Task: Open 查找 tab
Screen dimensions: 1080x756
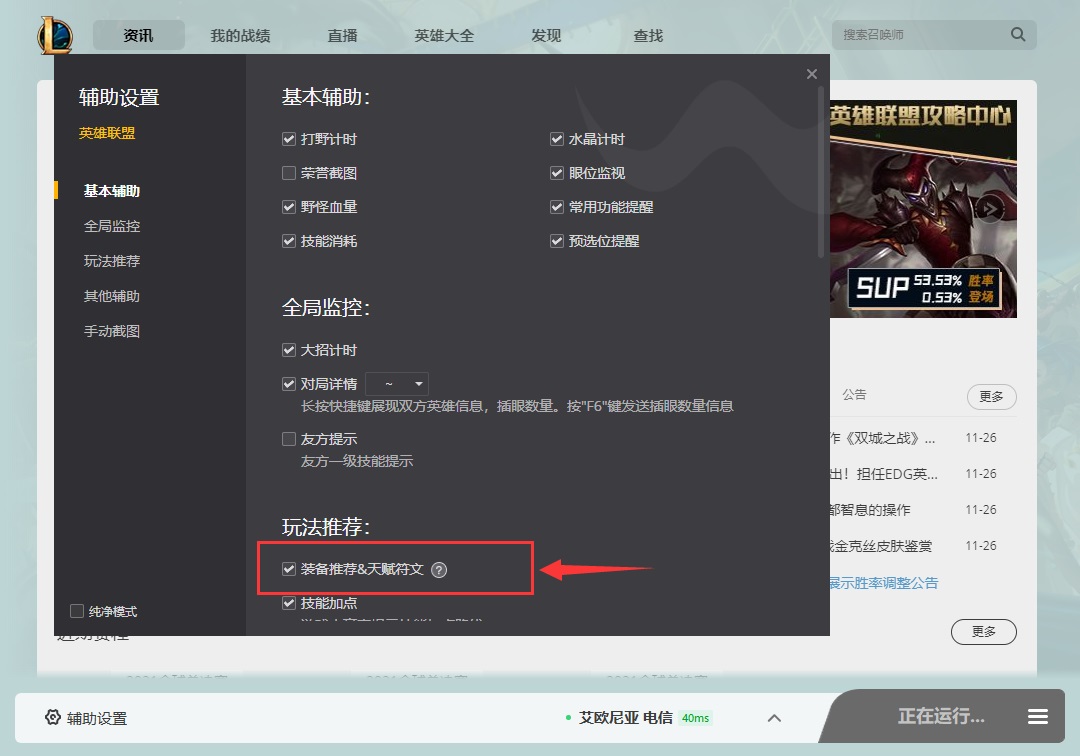Action: tap(648, 35)
